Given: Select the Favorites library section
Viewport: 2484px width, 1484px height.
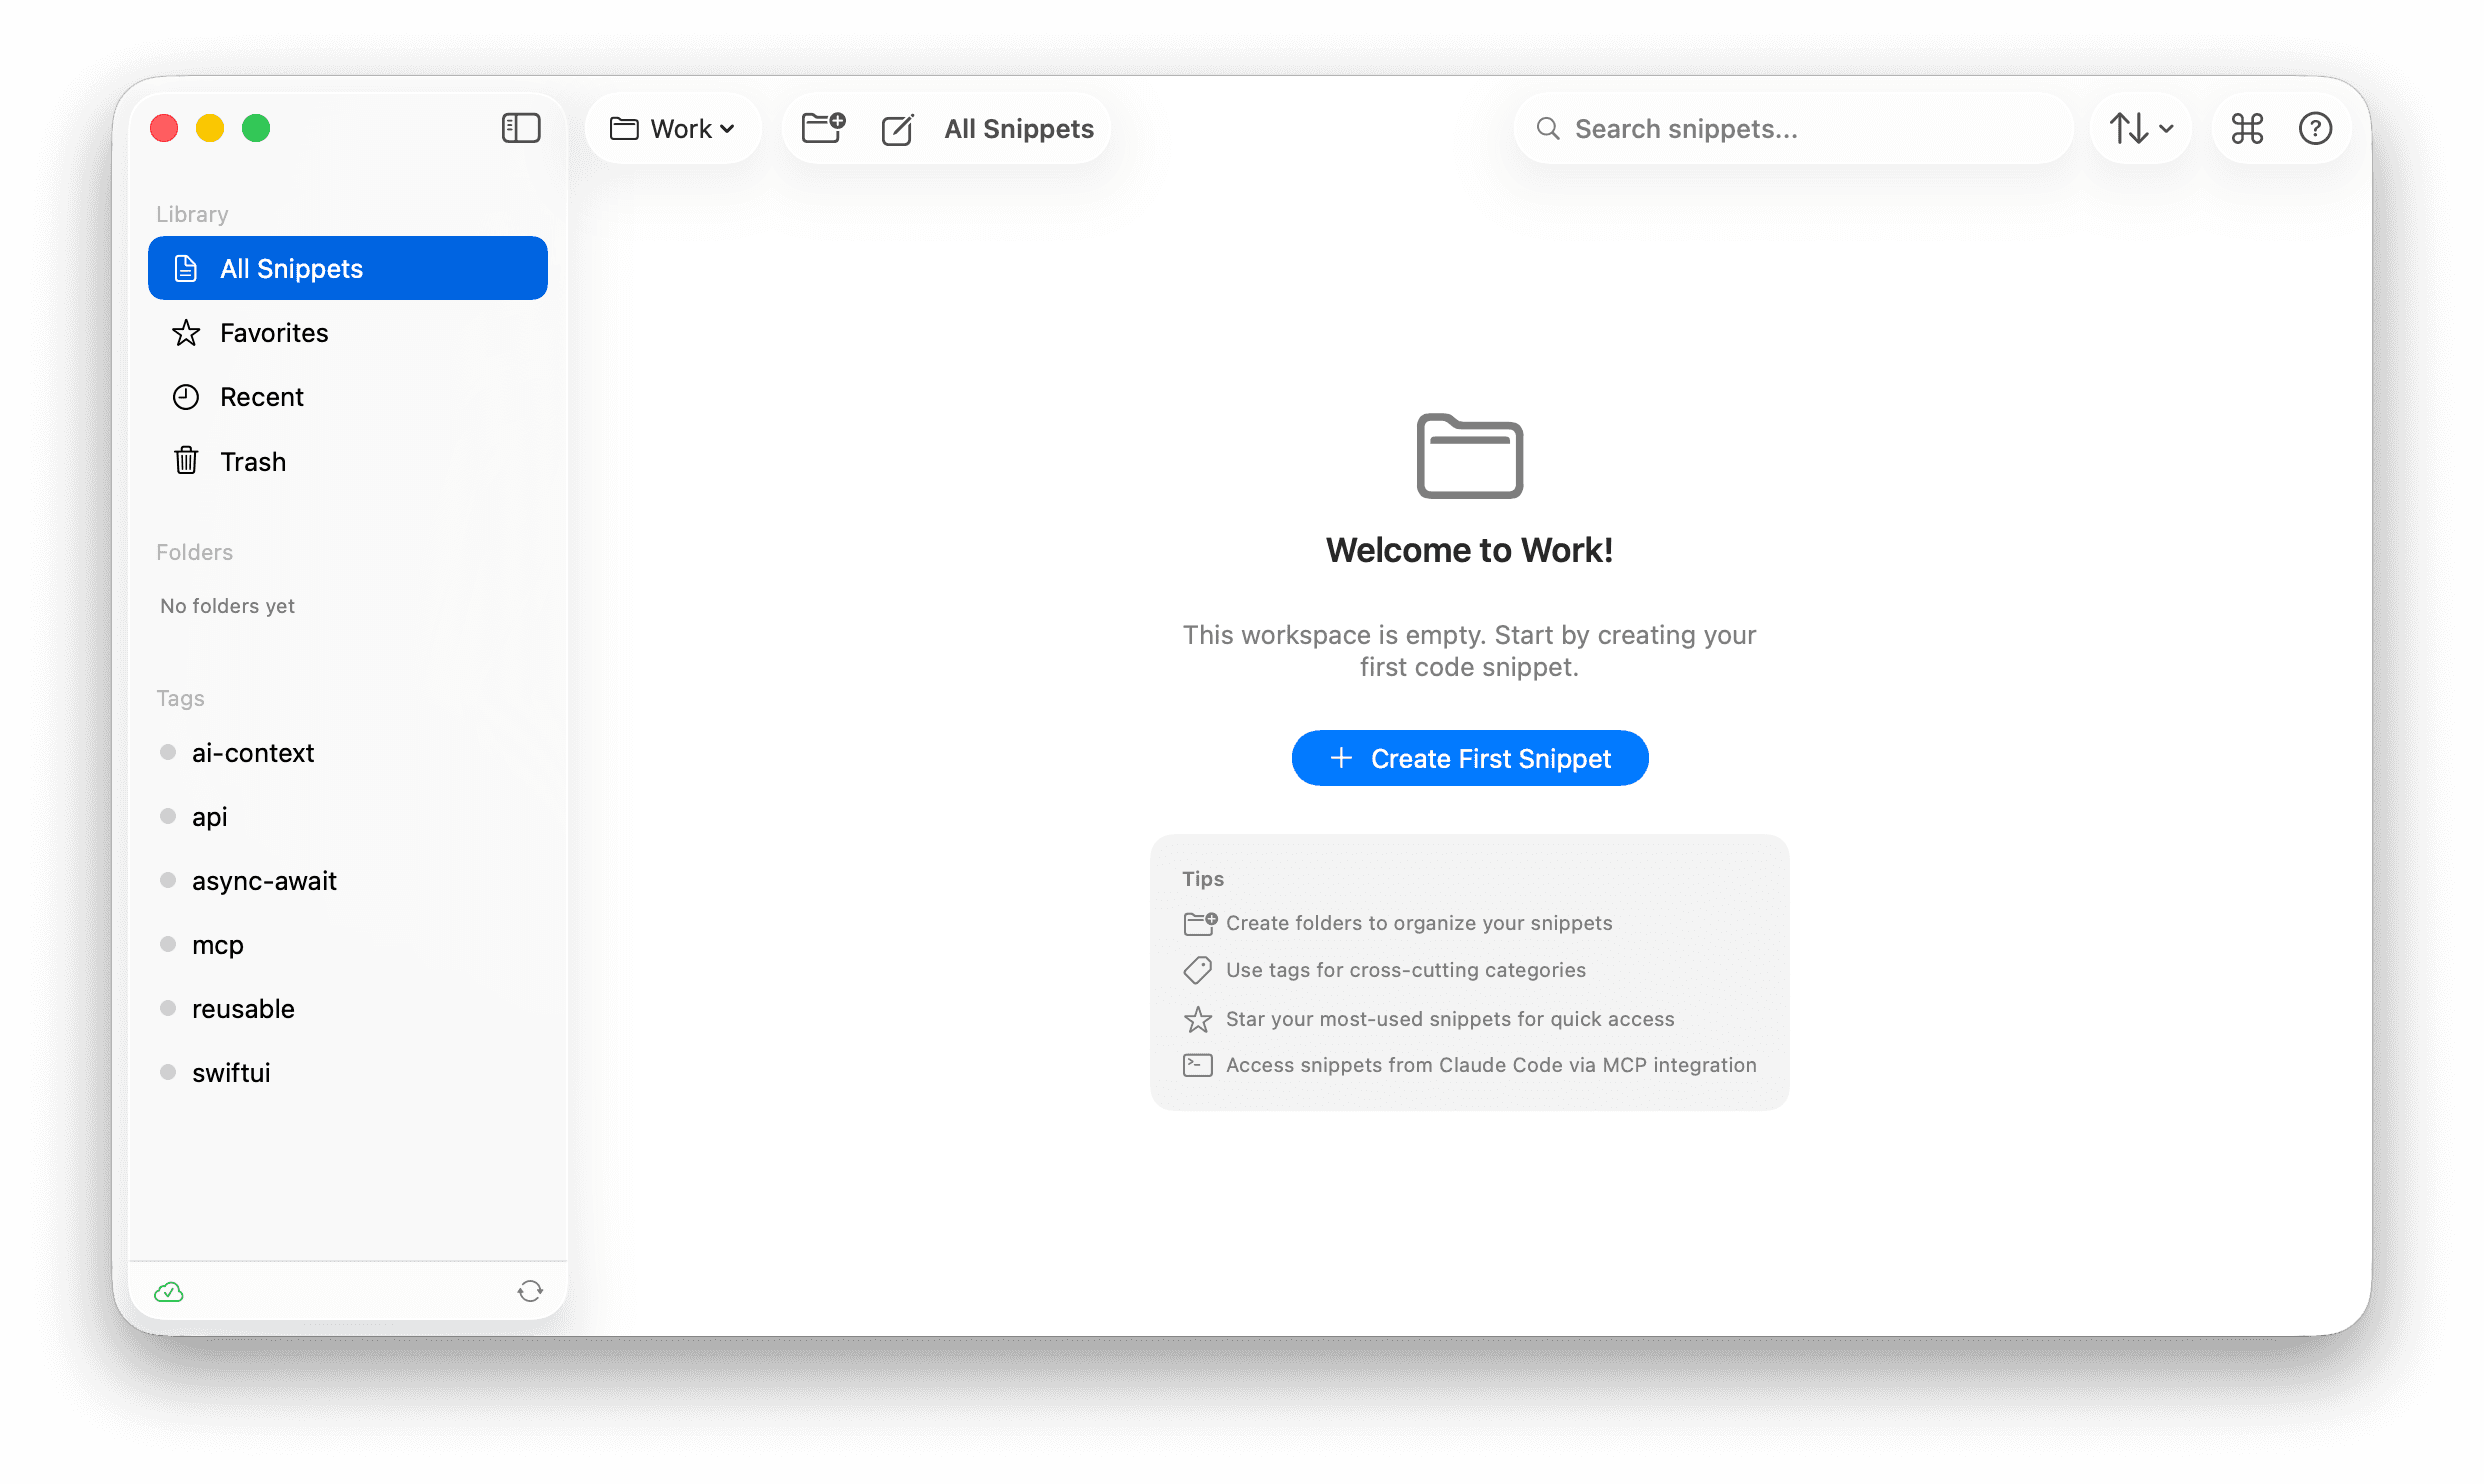Looking at the screenshot, I should point(273,332).
